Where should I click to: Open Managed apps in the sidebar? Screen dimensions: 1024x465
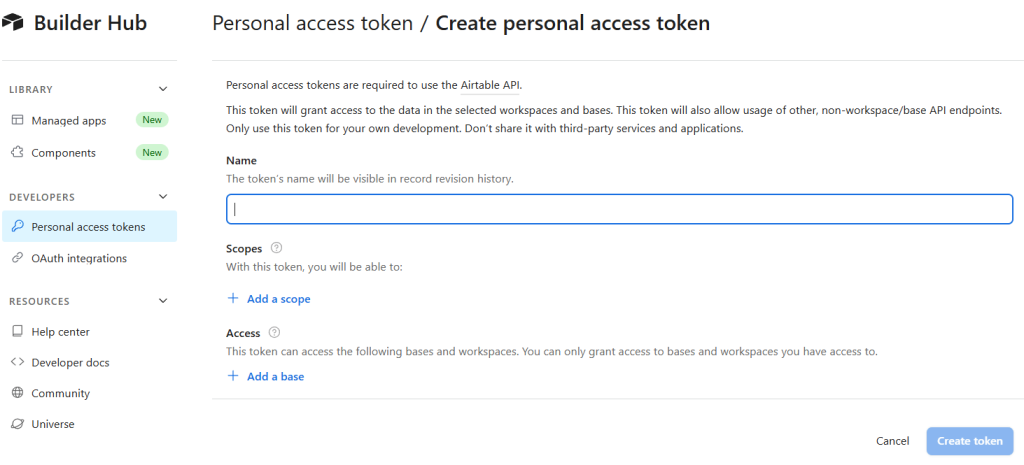(x=89, y=120)
